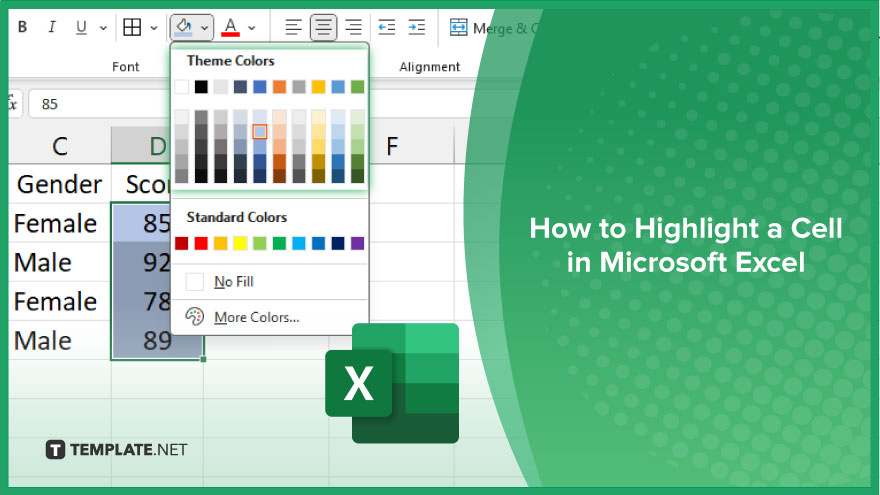Screen dimensions: 880x495
Task: Collapse the Fill Color dropdown arrow
Action: pos(205,28)
